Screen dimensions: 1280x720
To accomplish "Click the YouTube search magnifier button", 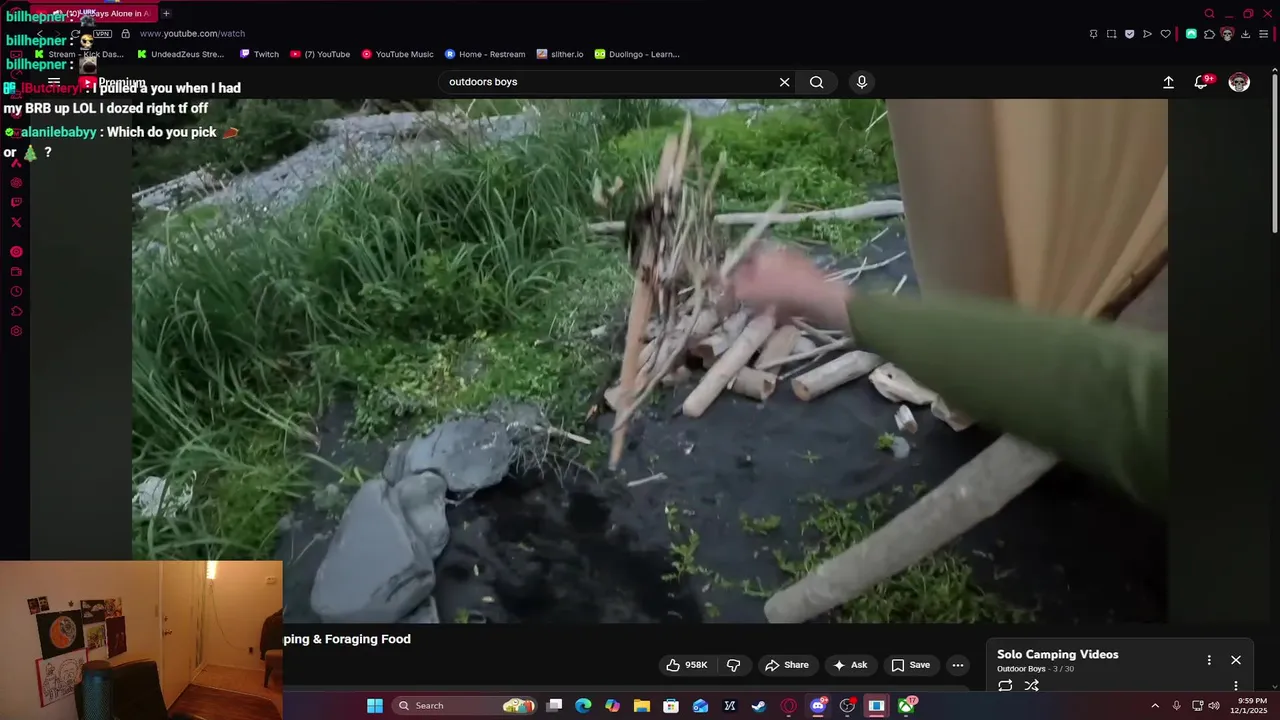I will 817,82.
